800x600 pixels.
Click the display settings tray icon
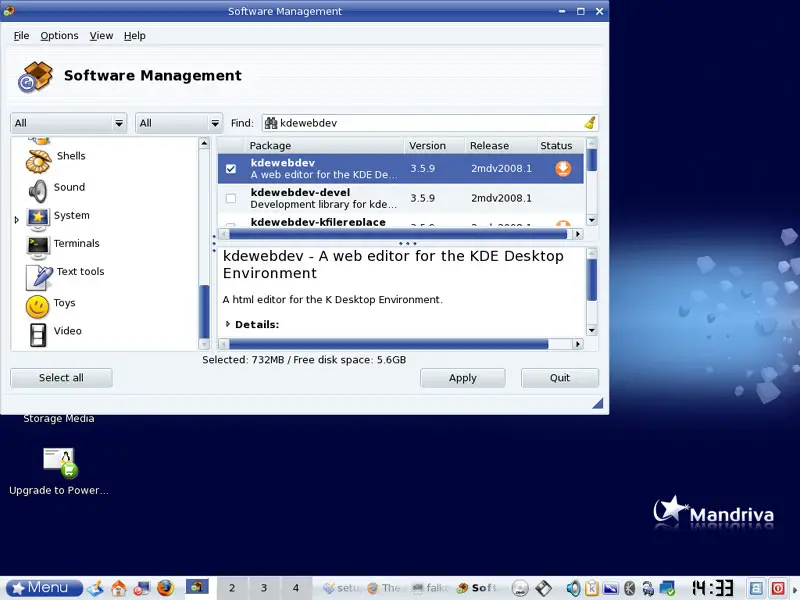coord(611,588)
